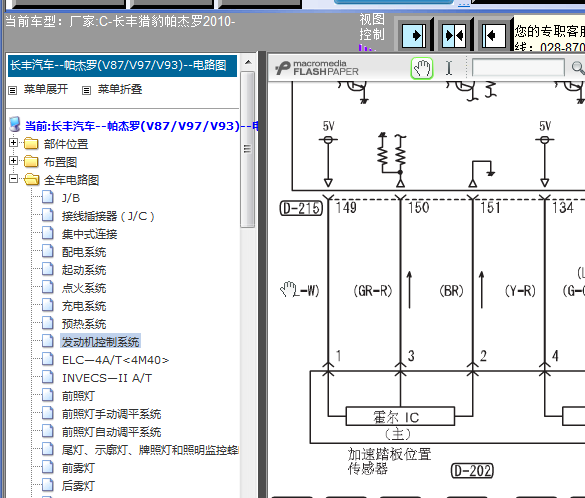The image size is (585, 498).
Task: Click the page icon beside 充电系统
Action: (x=48, y=304)
